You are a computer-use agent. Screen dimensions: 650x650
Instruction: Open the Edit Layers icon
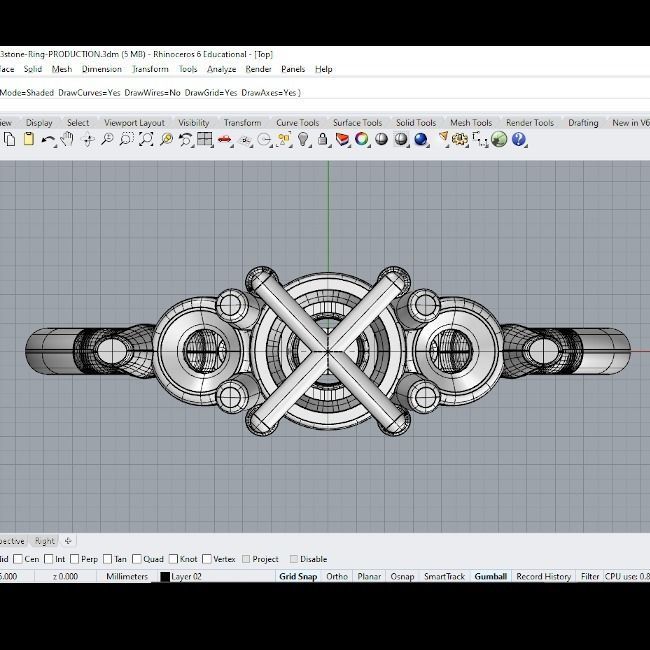click(342, 139)
